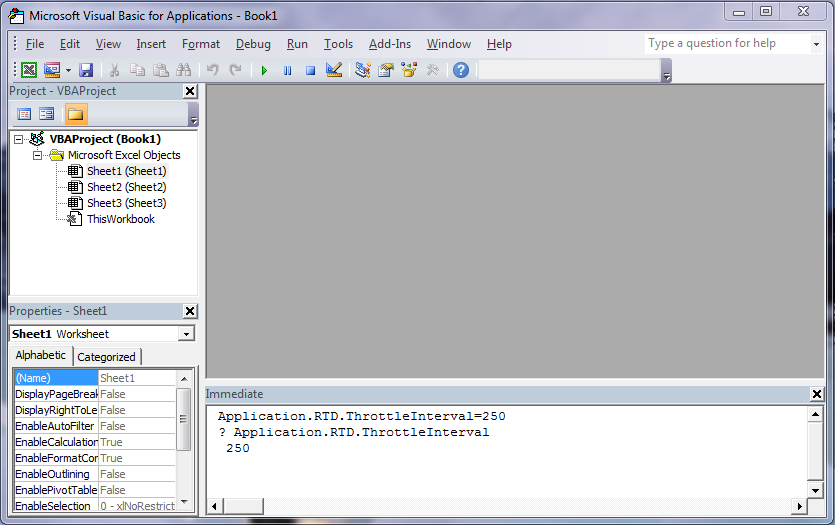Viewport: 835px width, 525px height.
Task: Click the Undo arrow icon
Action: 212,70
